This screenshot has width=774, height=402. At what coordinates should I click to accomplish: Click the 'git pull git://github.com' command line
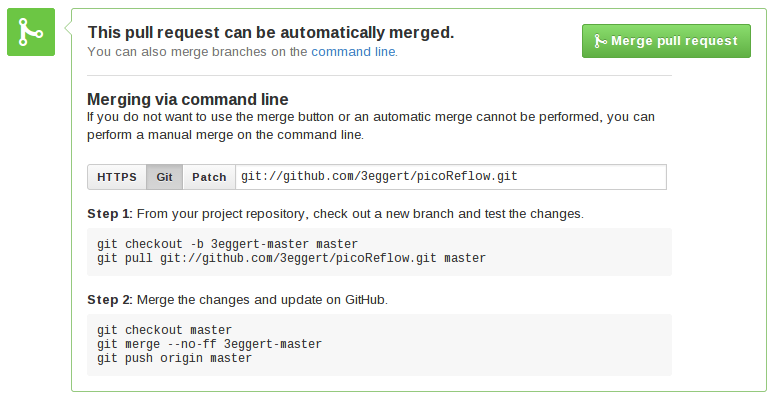point(291,258)
